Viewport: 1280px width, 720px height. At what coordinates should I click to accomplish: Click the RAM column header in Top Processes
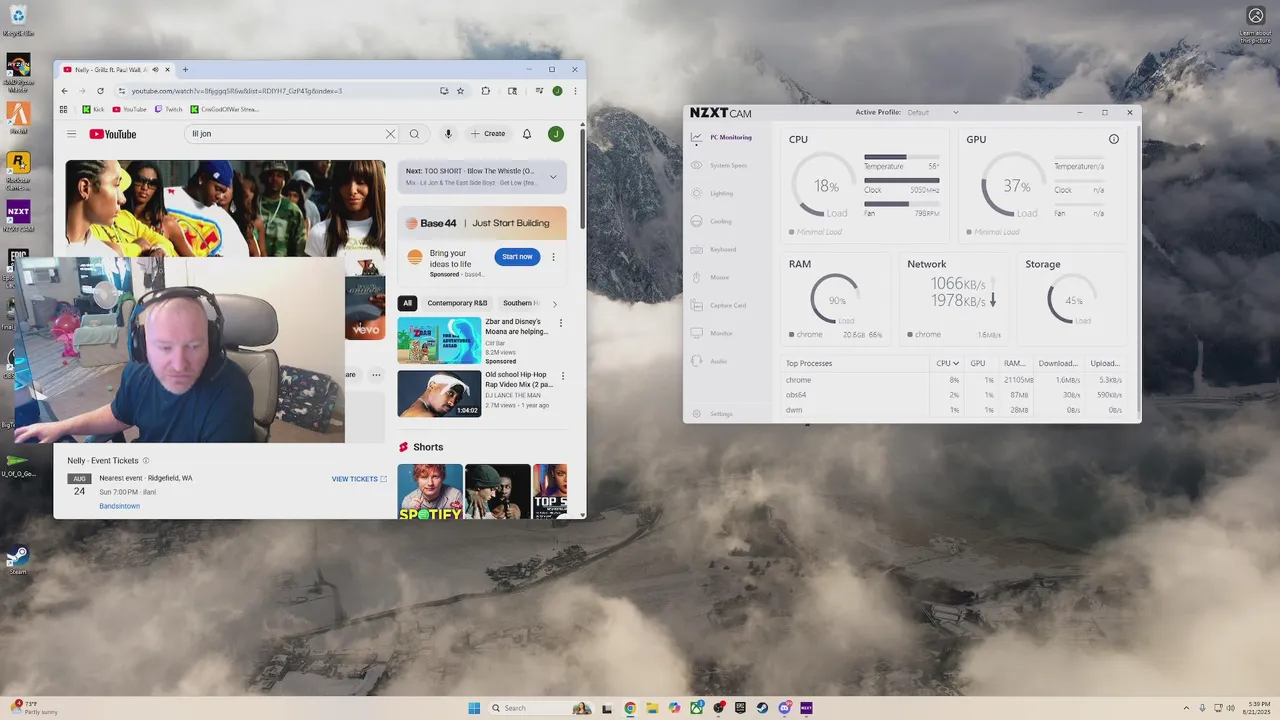(x=1014, y=363)
